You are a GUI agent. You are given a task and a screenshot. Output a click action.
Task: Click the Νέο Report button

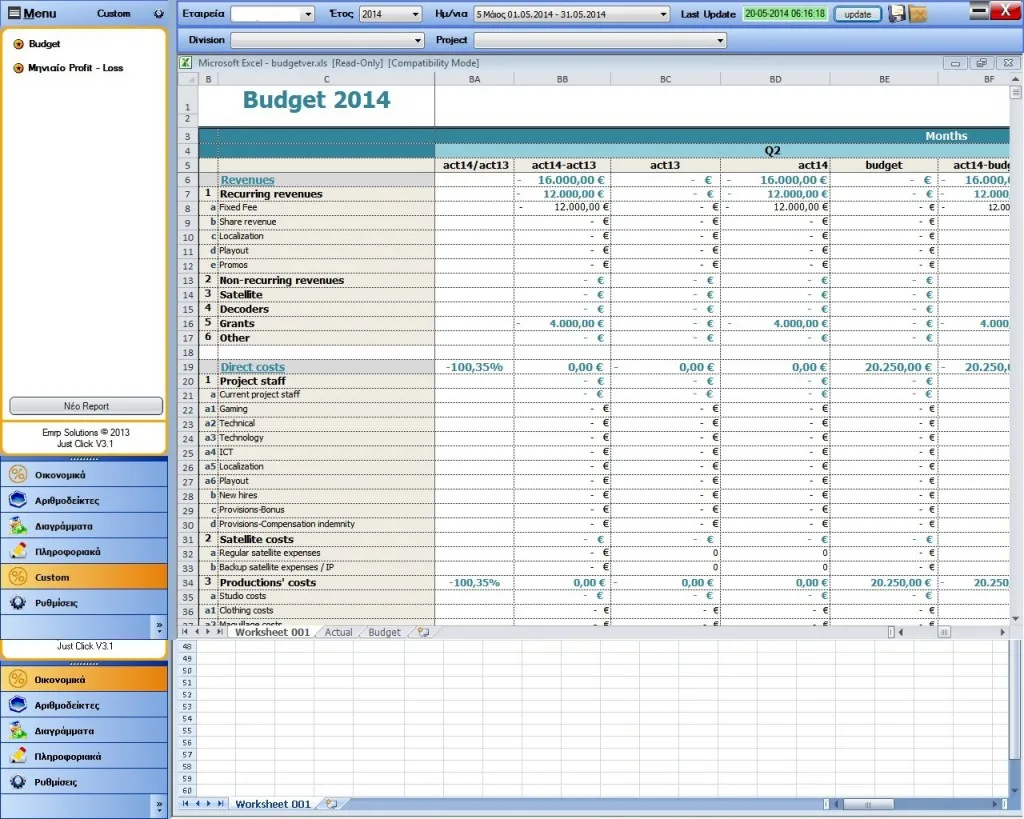[86, 406]
